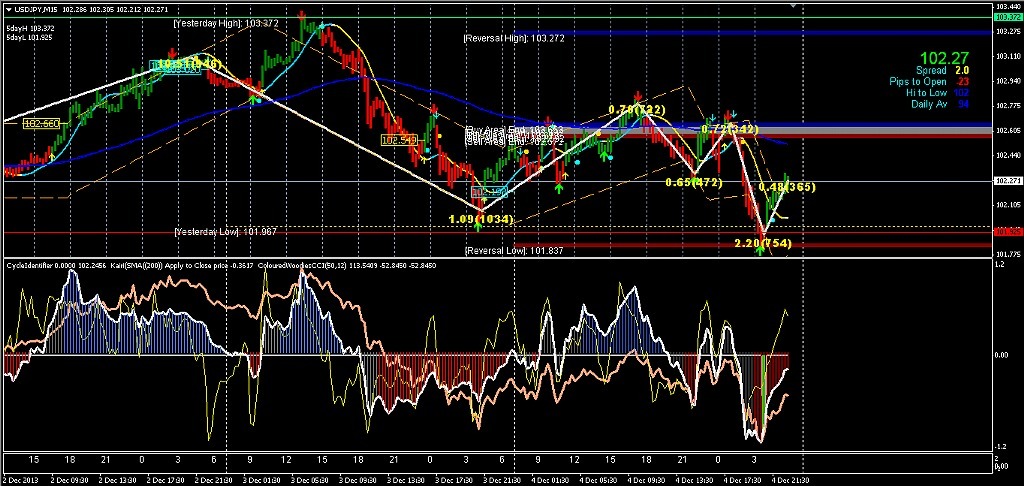Select the 1.09(1034) swing label

click(481, 218)
